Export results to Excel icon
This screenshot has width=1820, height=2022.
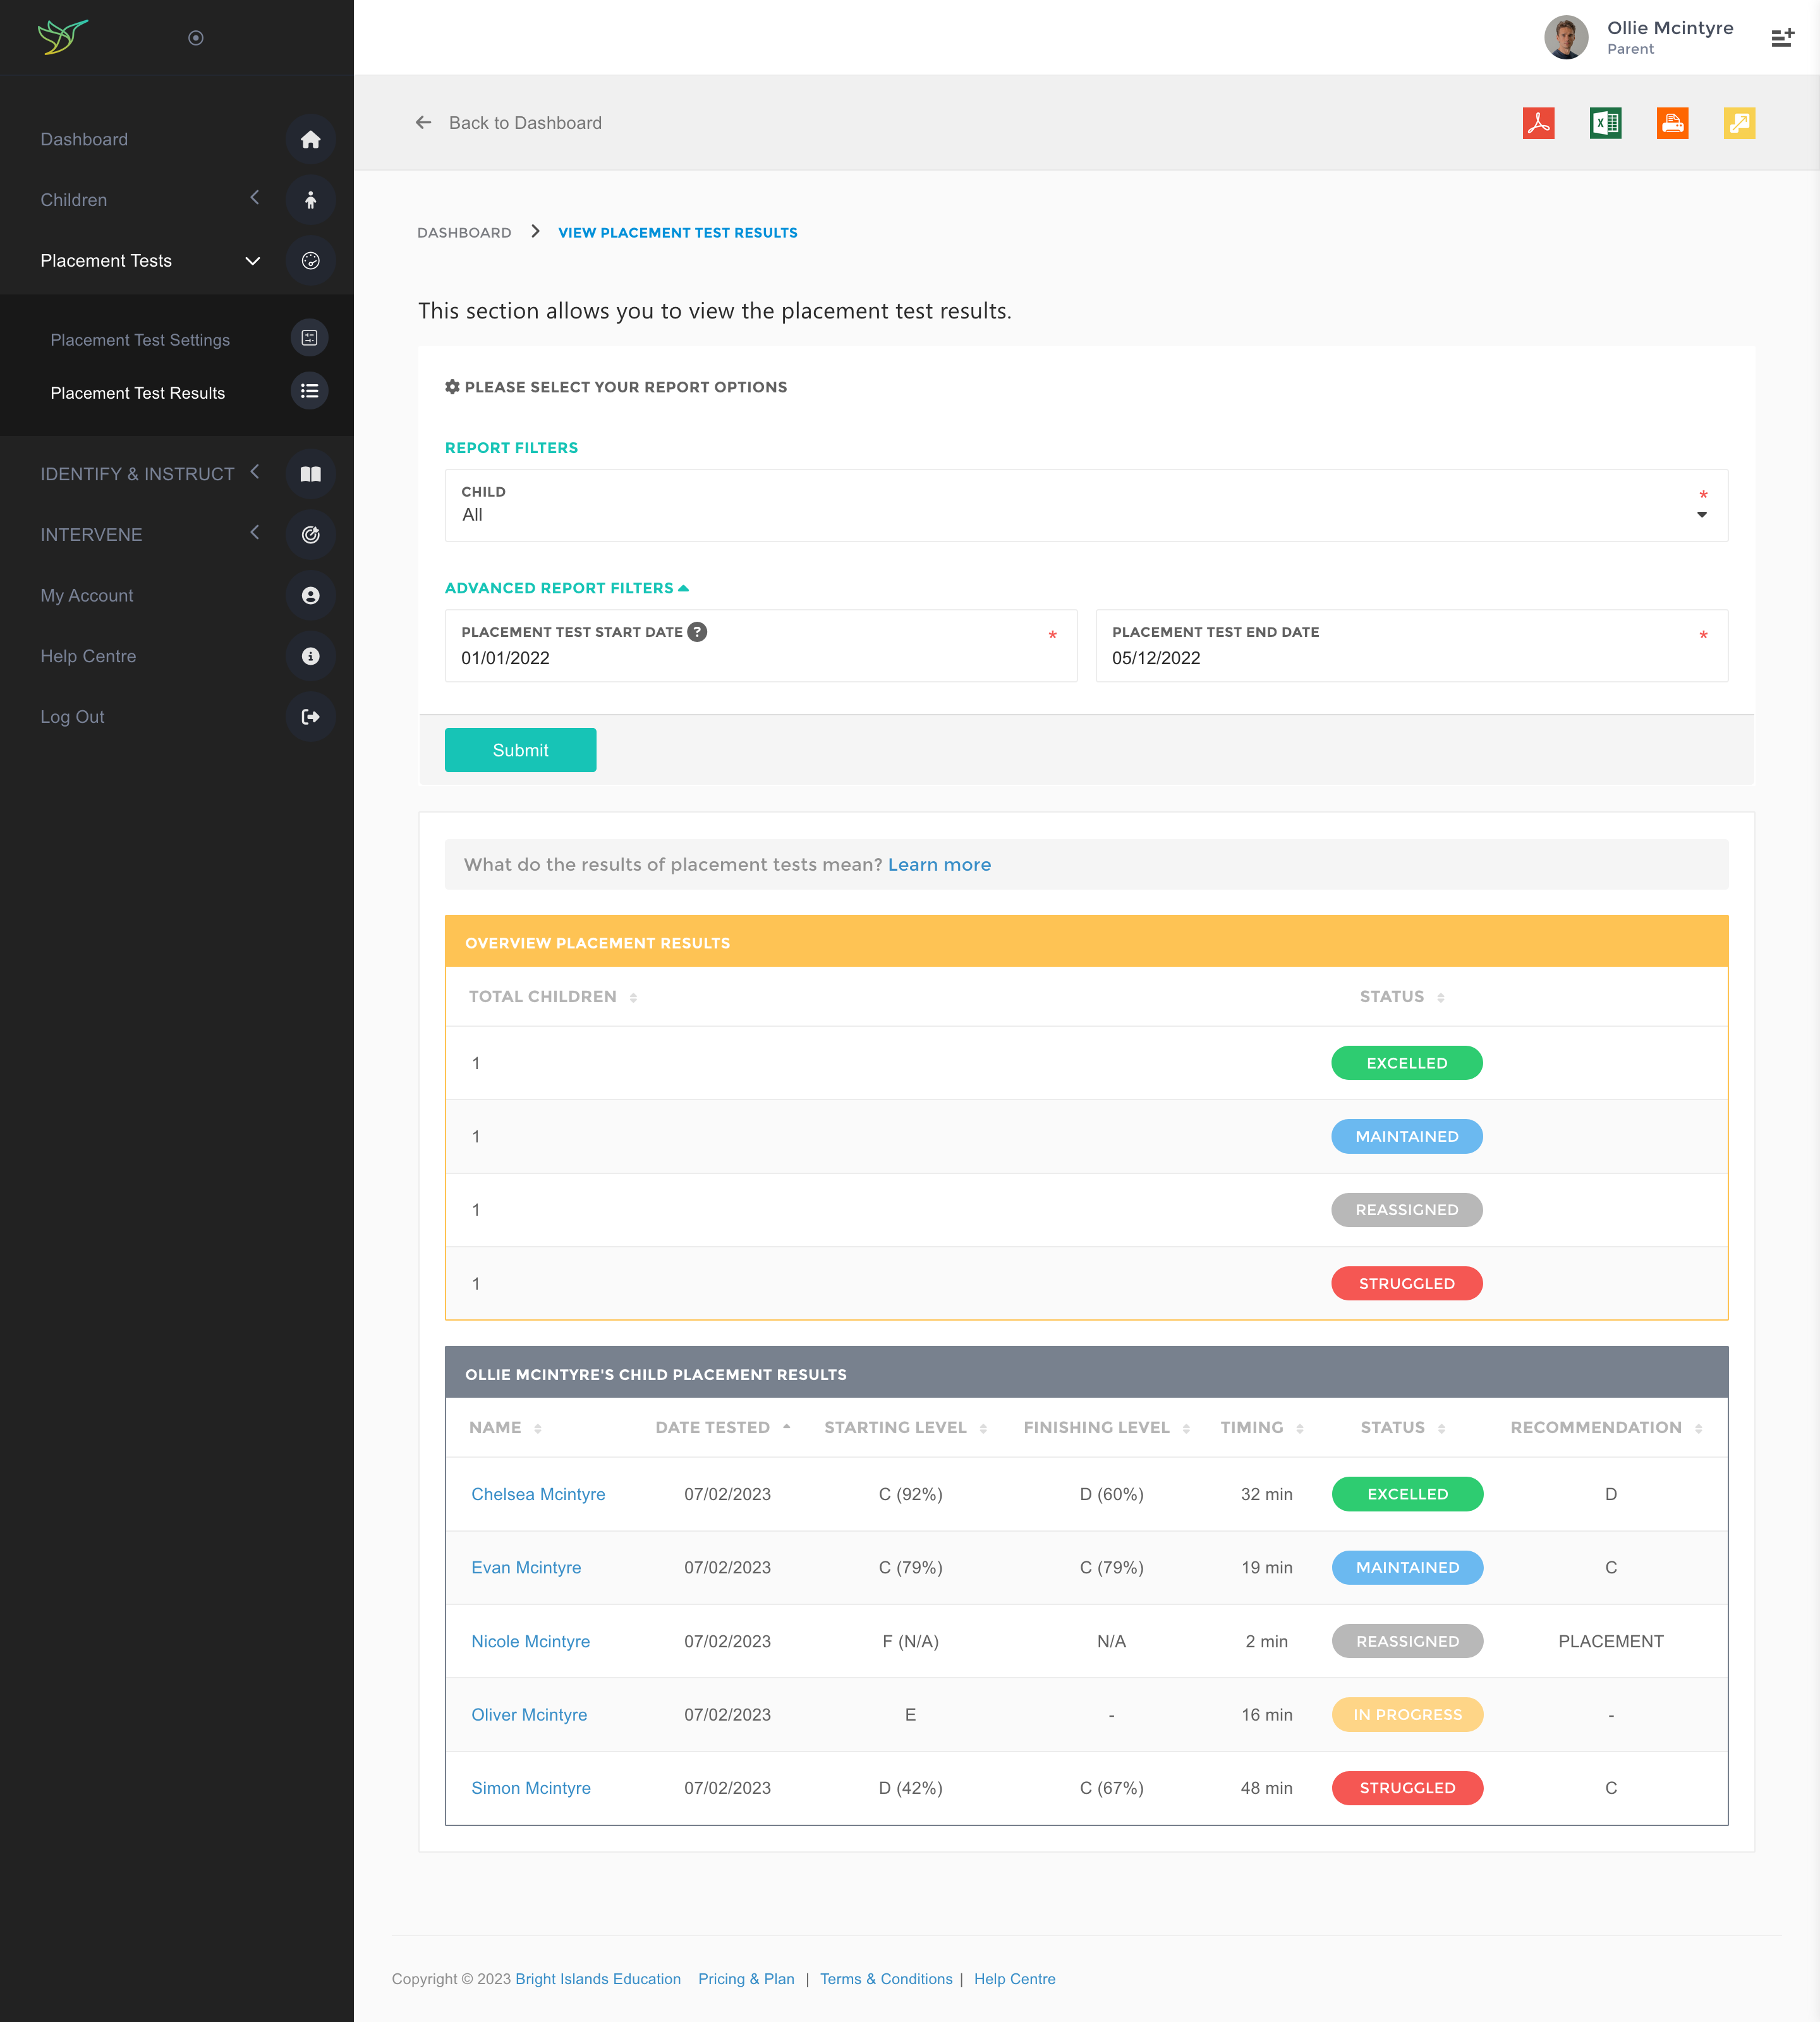[1605, 123]
